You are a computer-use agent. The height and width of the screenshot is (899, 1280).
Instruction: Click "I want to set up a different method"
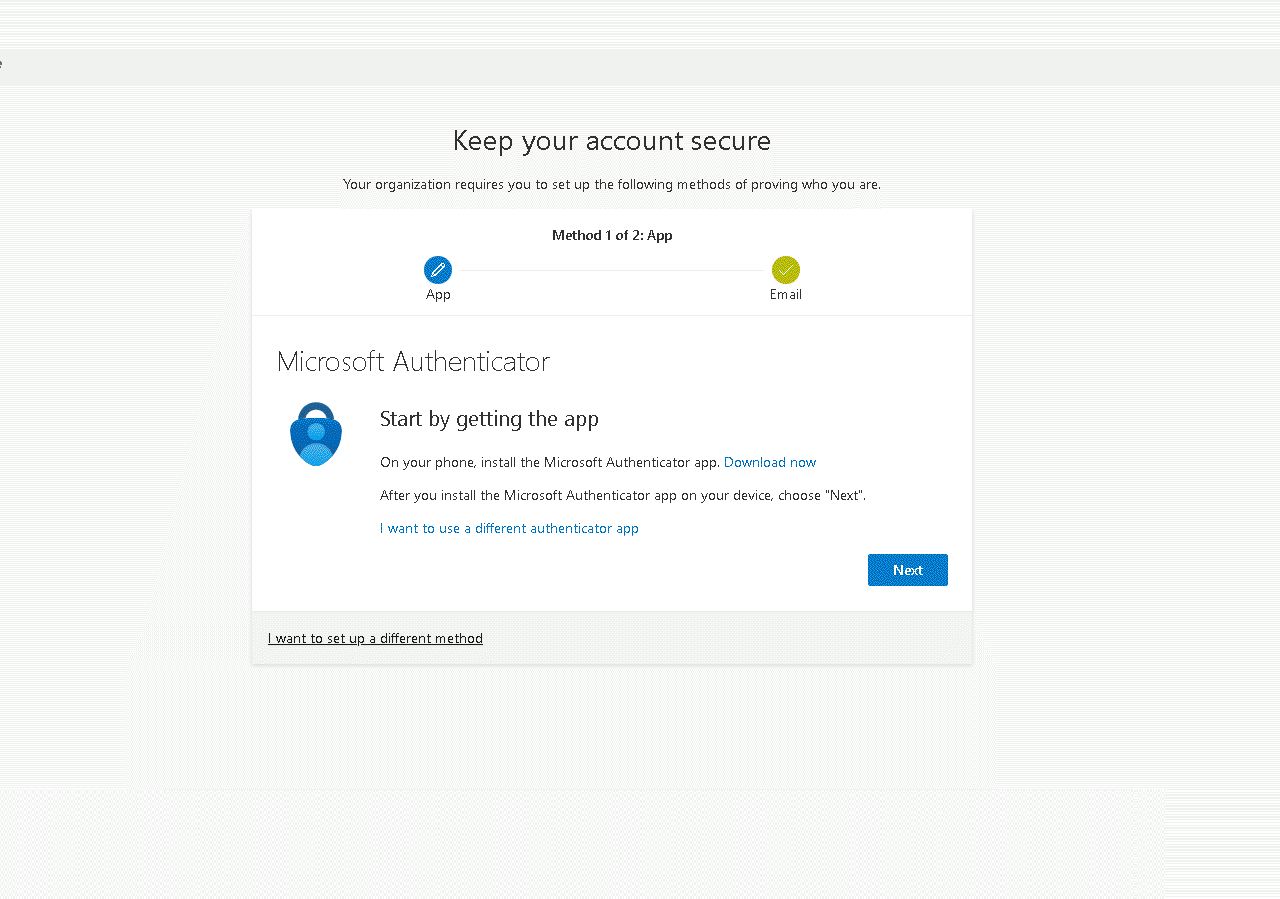point(375,638)
